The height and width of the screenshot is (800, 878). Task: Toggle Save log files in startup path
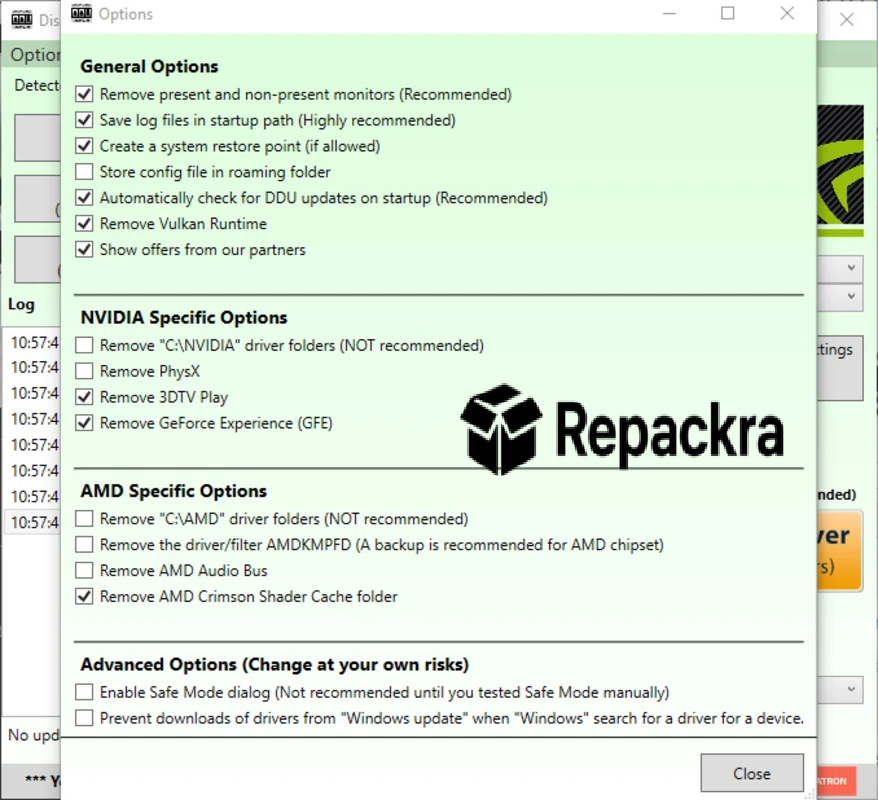point(84,120)
